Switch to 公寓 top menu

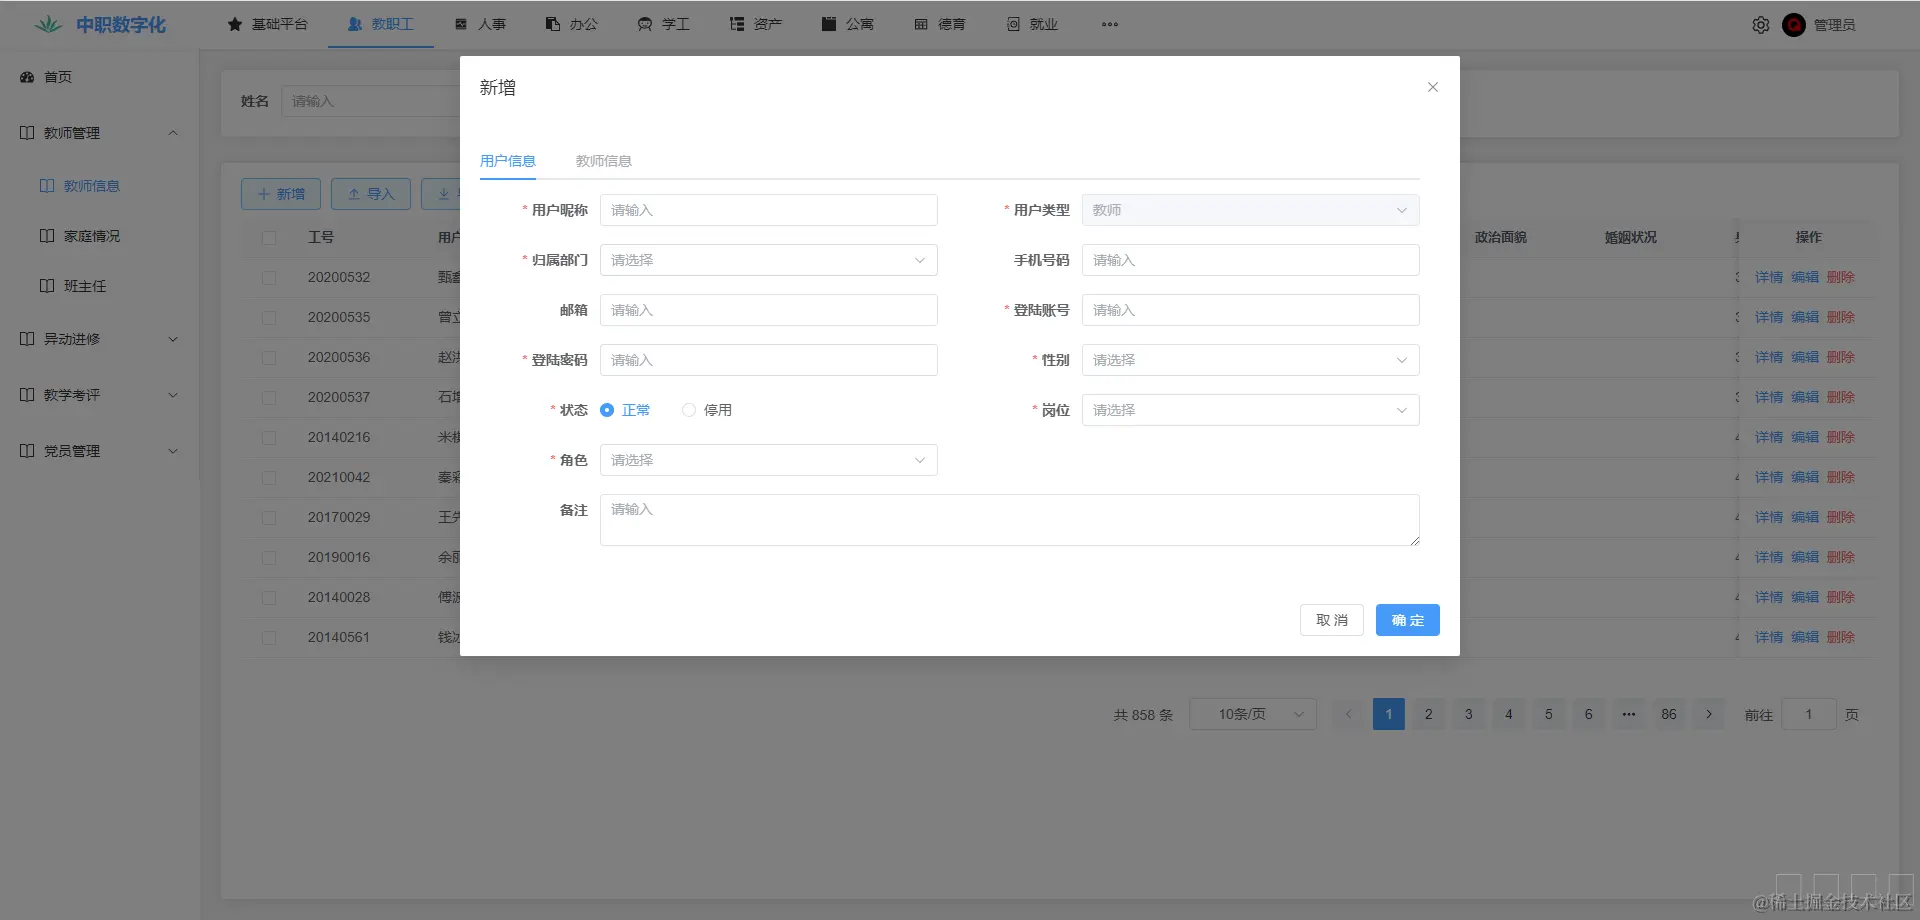tap(848, 24)
